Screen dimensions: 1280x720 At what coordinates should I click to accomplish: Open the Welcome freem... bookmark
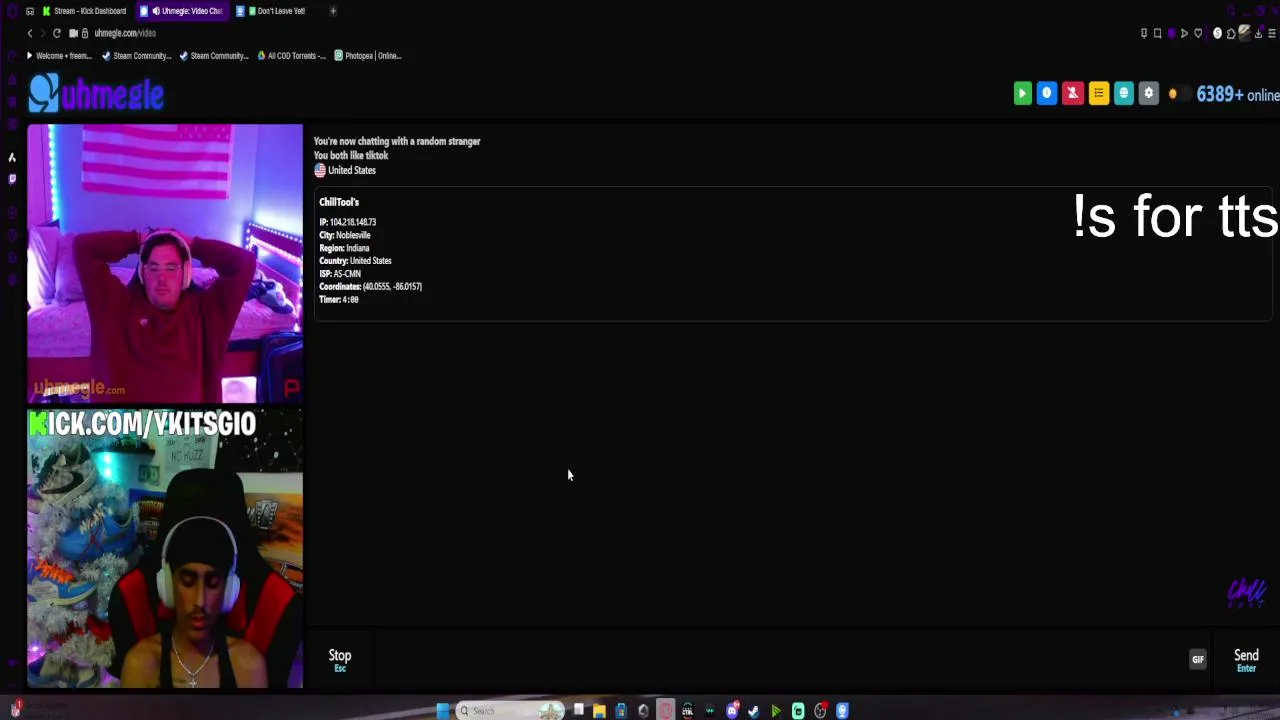59,56
